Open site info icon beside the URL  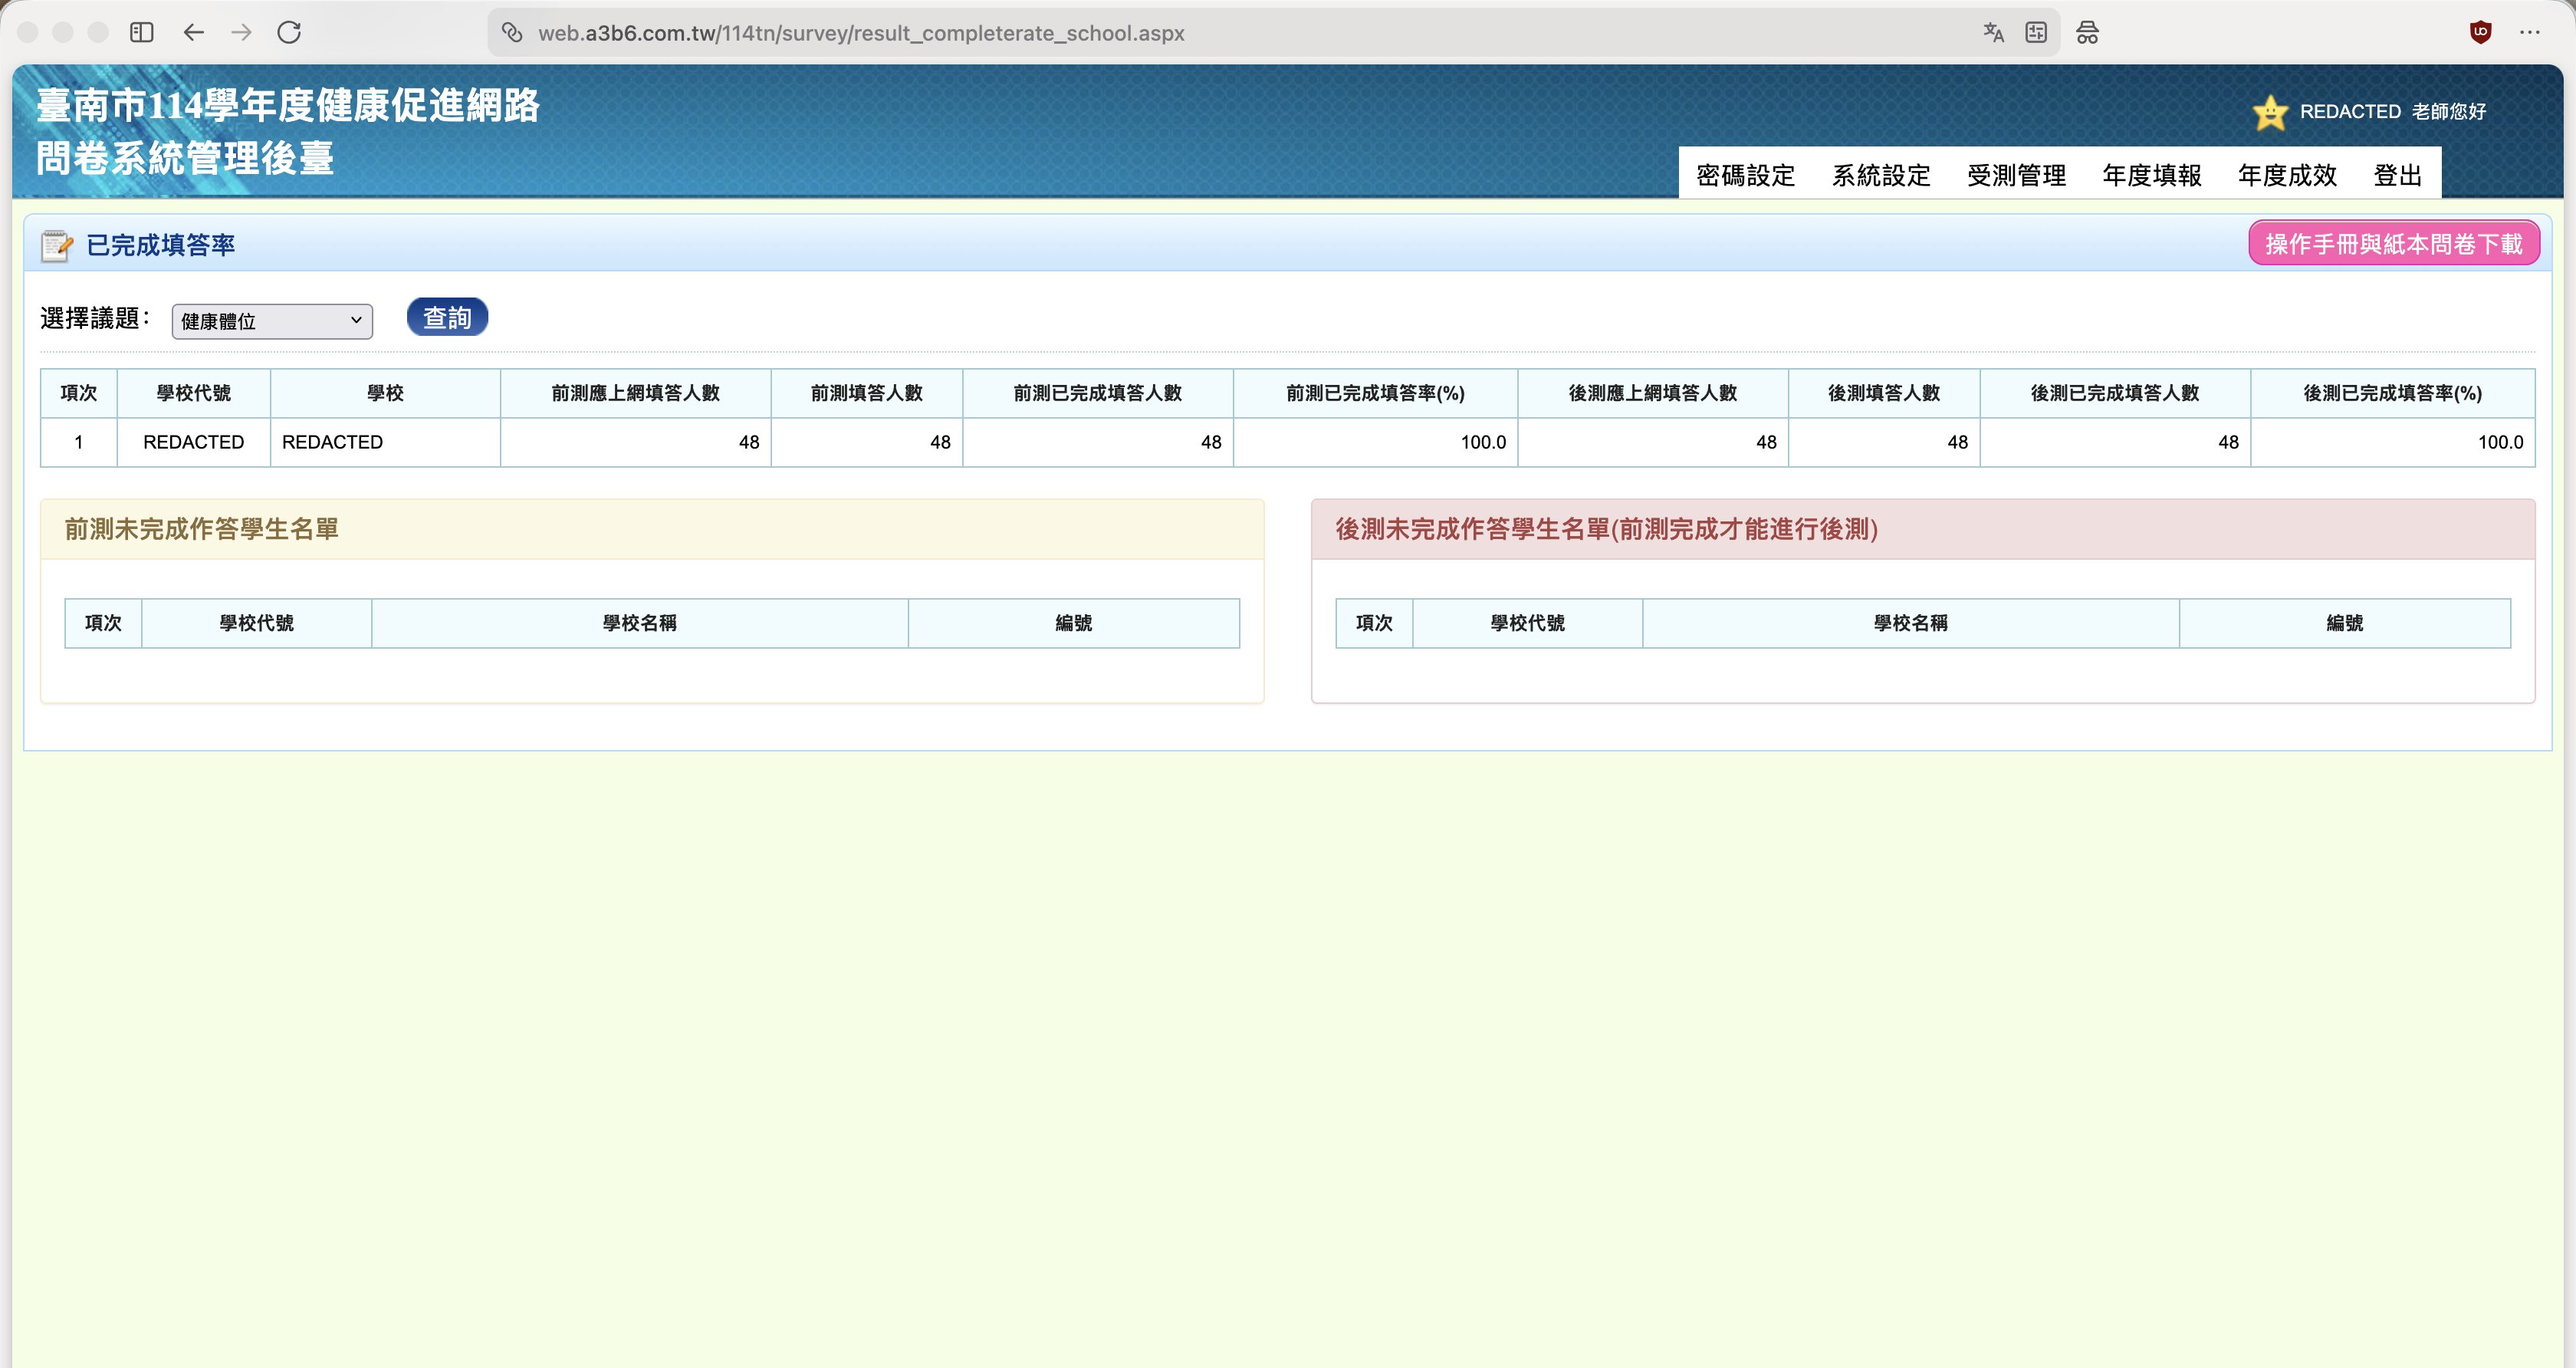point(512,33)
